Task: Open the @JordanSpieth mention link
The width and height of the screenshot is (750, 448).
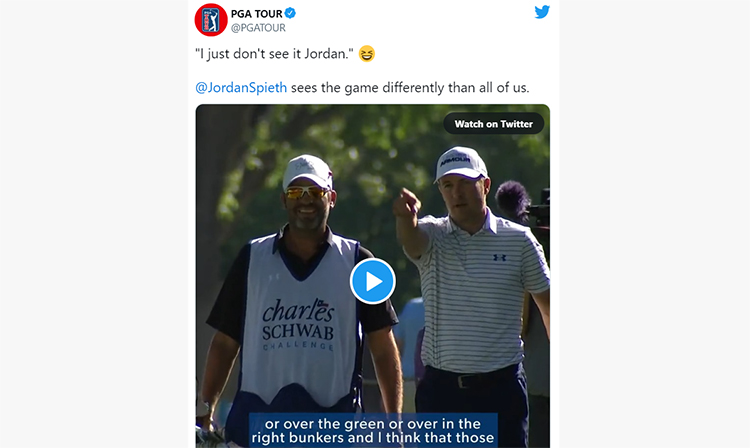Action: [241, 88]
